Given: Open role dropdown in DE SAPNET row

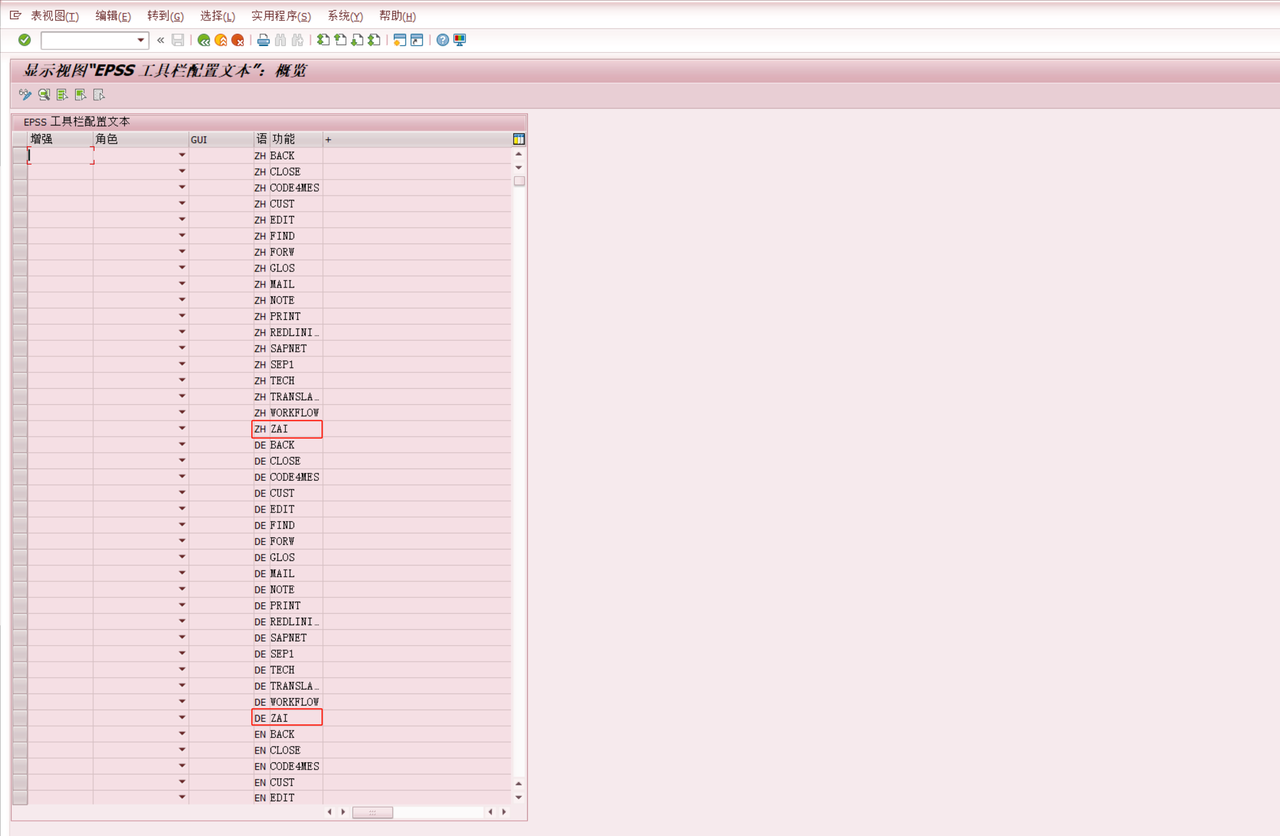Looking at the screenshot, I should (x=182, y=638).
